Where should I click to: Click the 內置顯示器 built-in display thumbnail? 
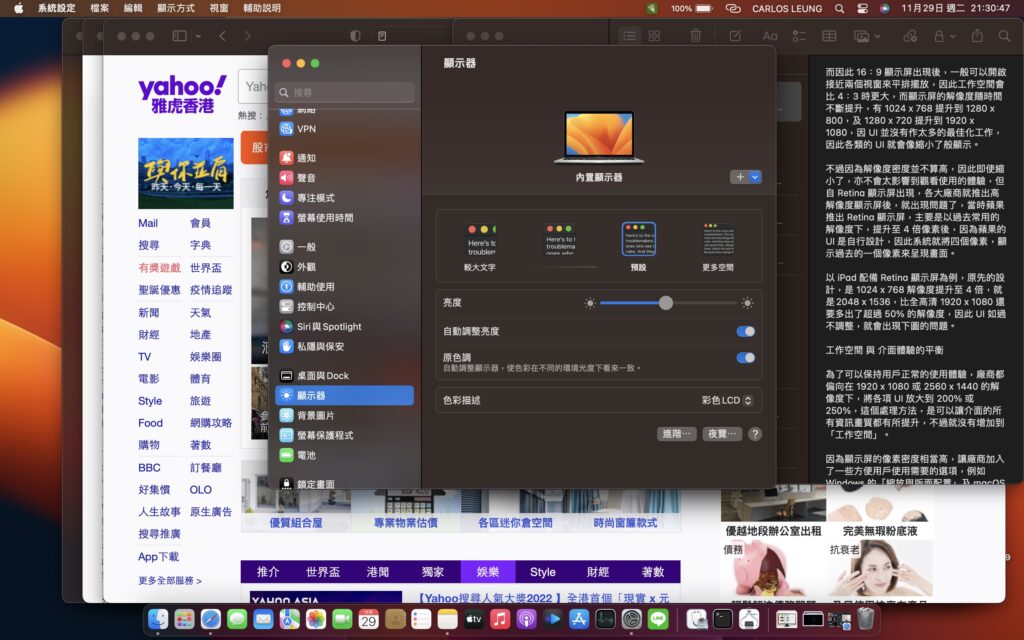coord(599,138)
